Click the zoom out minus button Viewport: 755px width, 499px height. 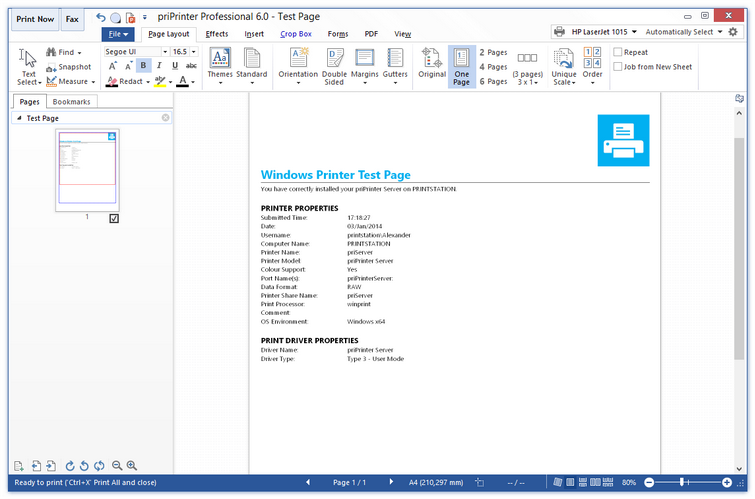point(649,482)
